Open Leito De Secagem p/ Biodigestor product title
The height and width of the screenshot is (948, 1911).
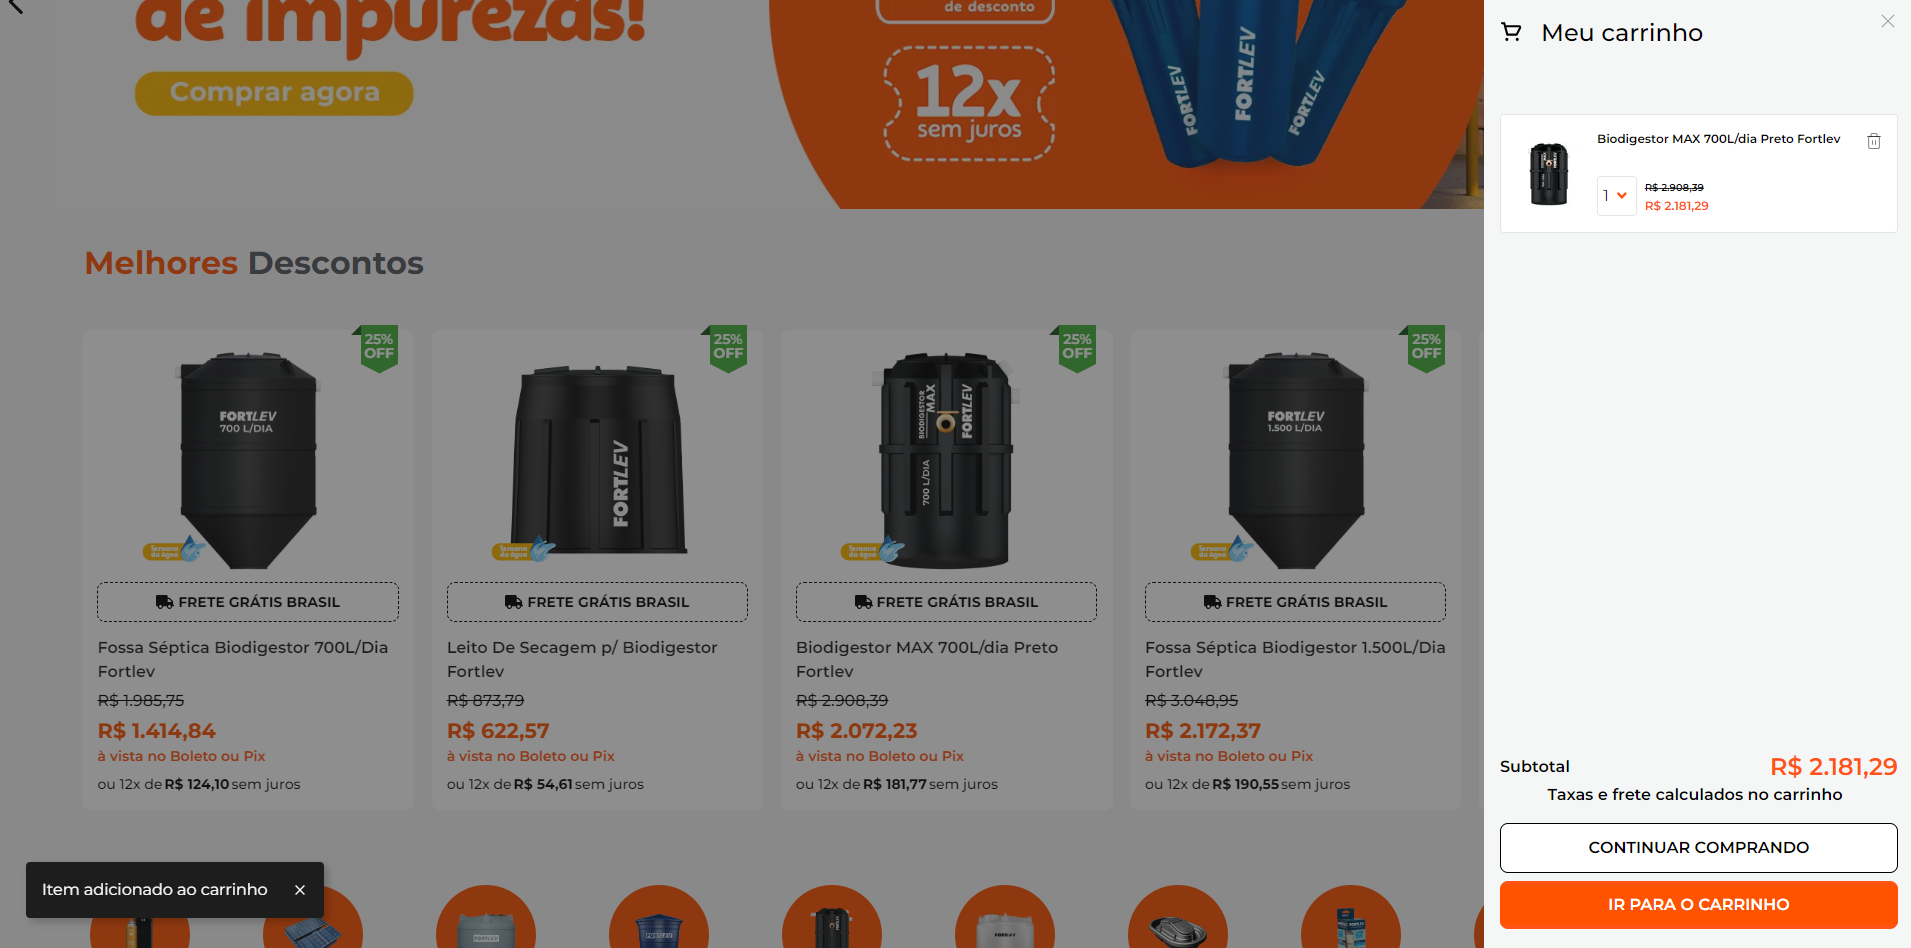581,659
